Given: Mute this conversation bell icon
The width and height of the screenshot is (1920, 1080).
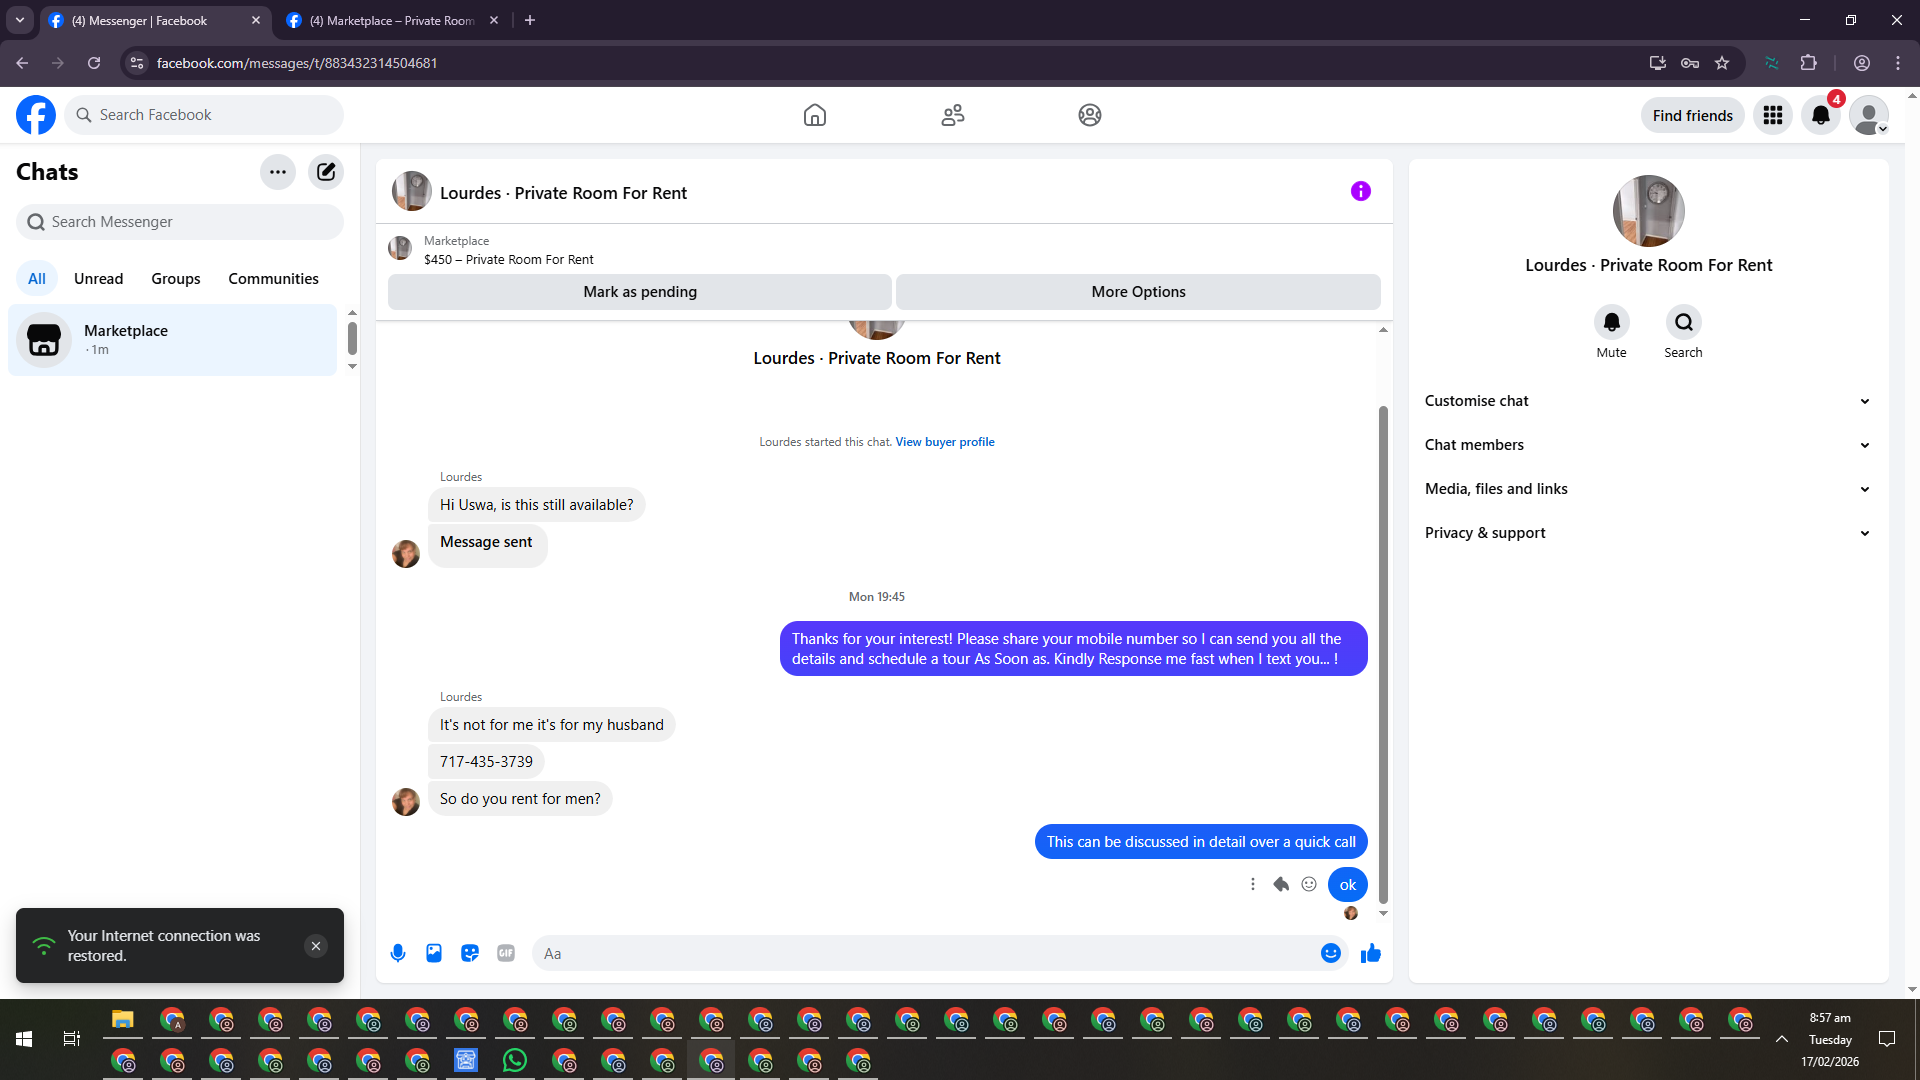Looking at the screenshot, I should [1612, 322].
